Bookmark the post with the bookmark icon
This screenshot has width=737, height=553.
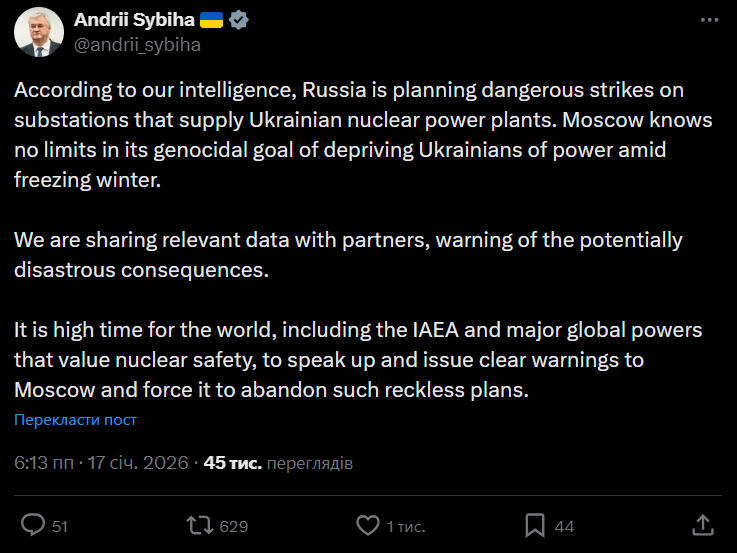535,525
